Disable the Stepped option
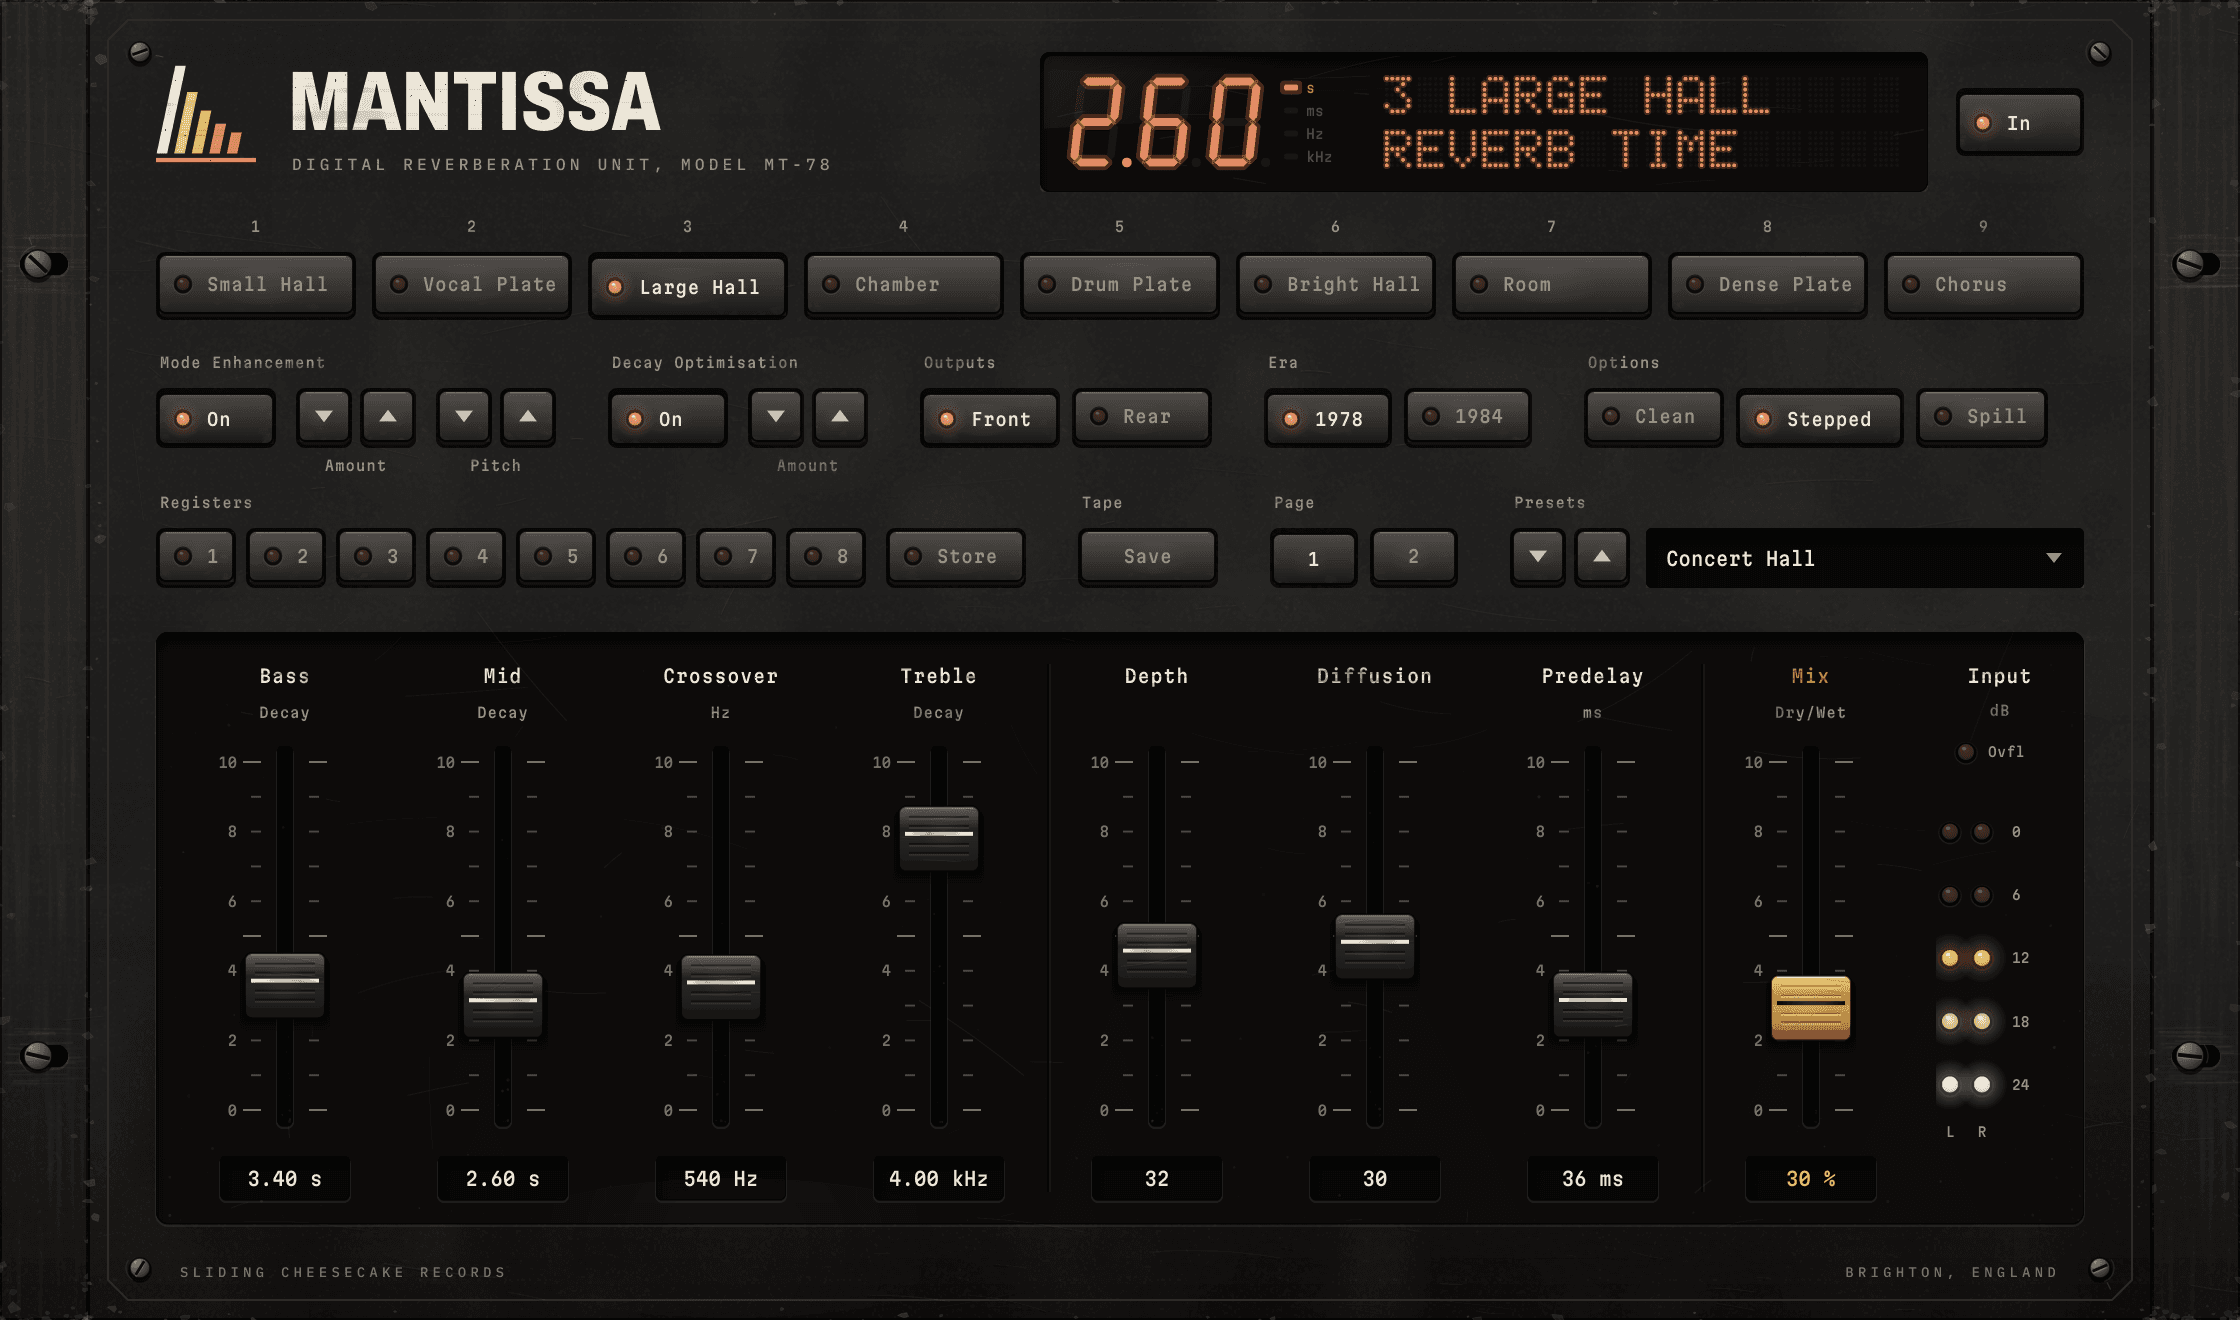This screenshot has width=2240, height=1320. coord(1820,418)
